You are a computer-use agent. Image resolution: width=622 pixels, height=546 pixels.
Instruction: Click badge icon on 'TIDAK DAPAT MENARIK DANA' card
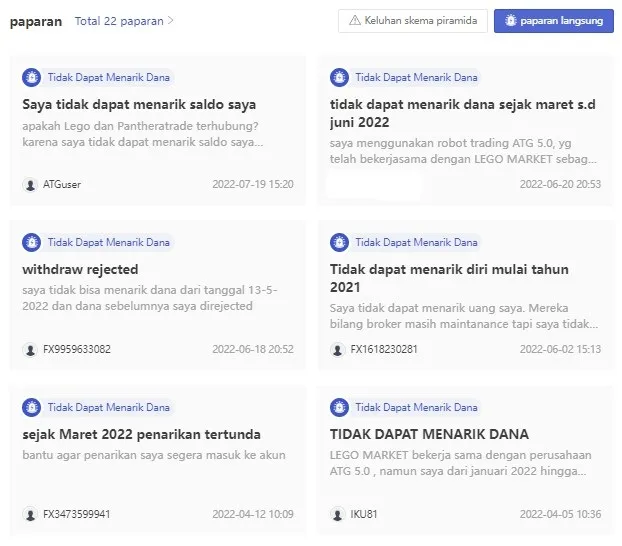point(339,408)
